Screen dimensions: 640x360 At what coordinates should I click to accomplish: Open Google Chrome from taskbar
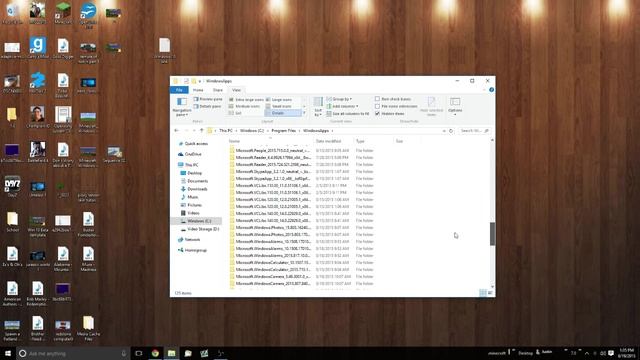click(x=155, y=353)
